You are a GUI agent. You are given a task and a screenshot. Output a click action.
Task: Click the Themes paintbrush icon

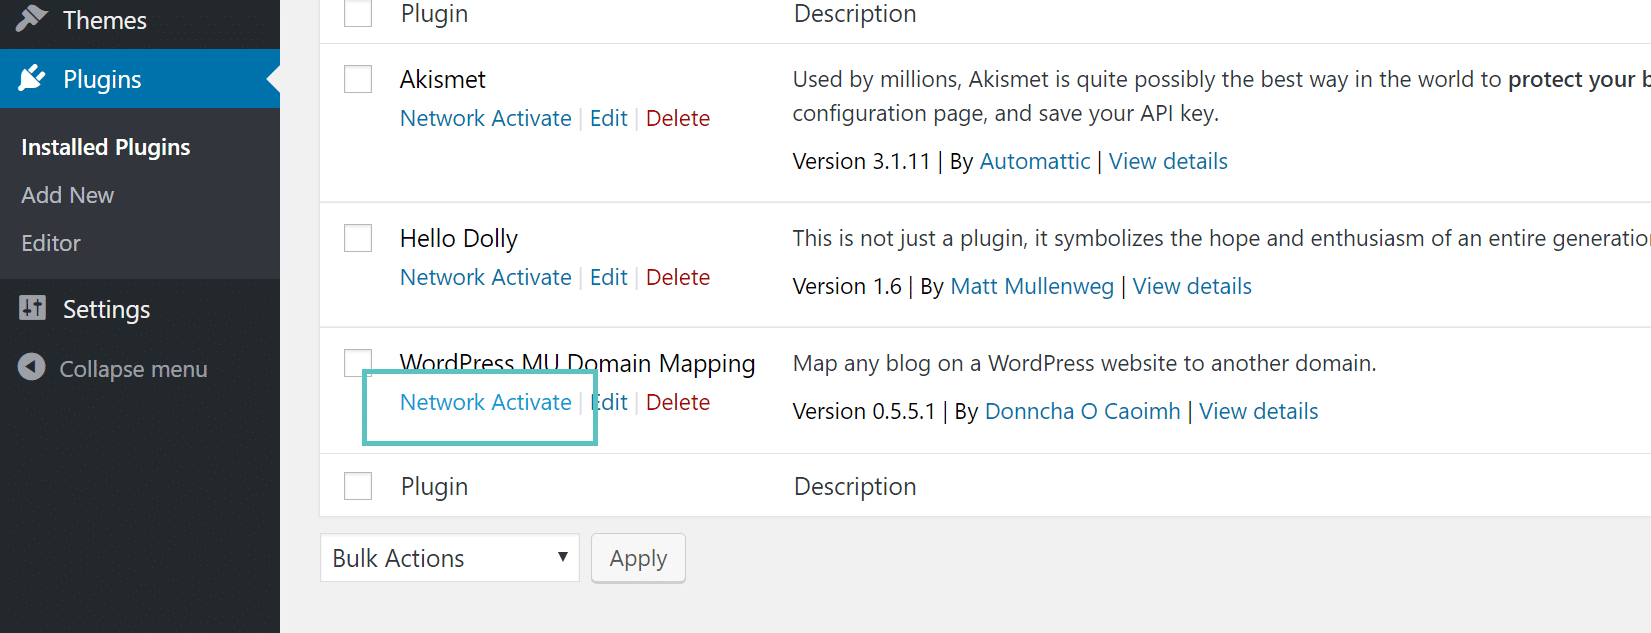tap(32, 18)
